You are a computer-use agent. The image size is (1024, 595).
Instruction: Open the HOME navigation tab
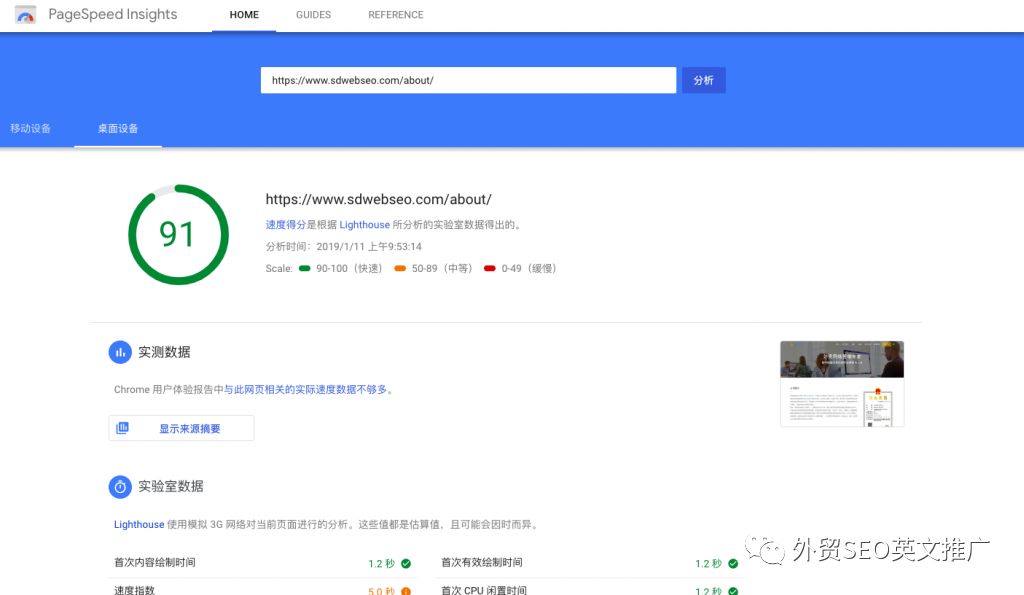[x=244, y=15]
